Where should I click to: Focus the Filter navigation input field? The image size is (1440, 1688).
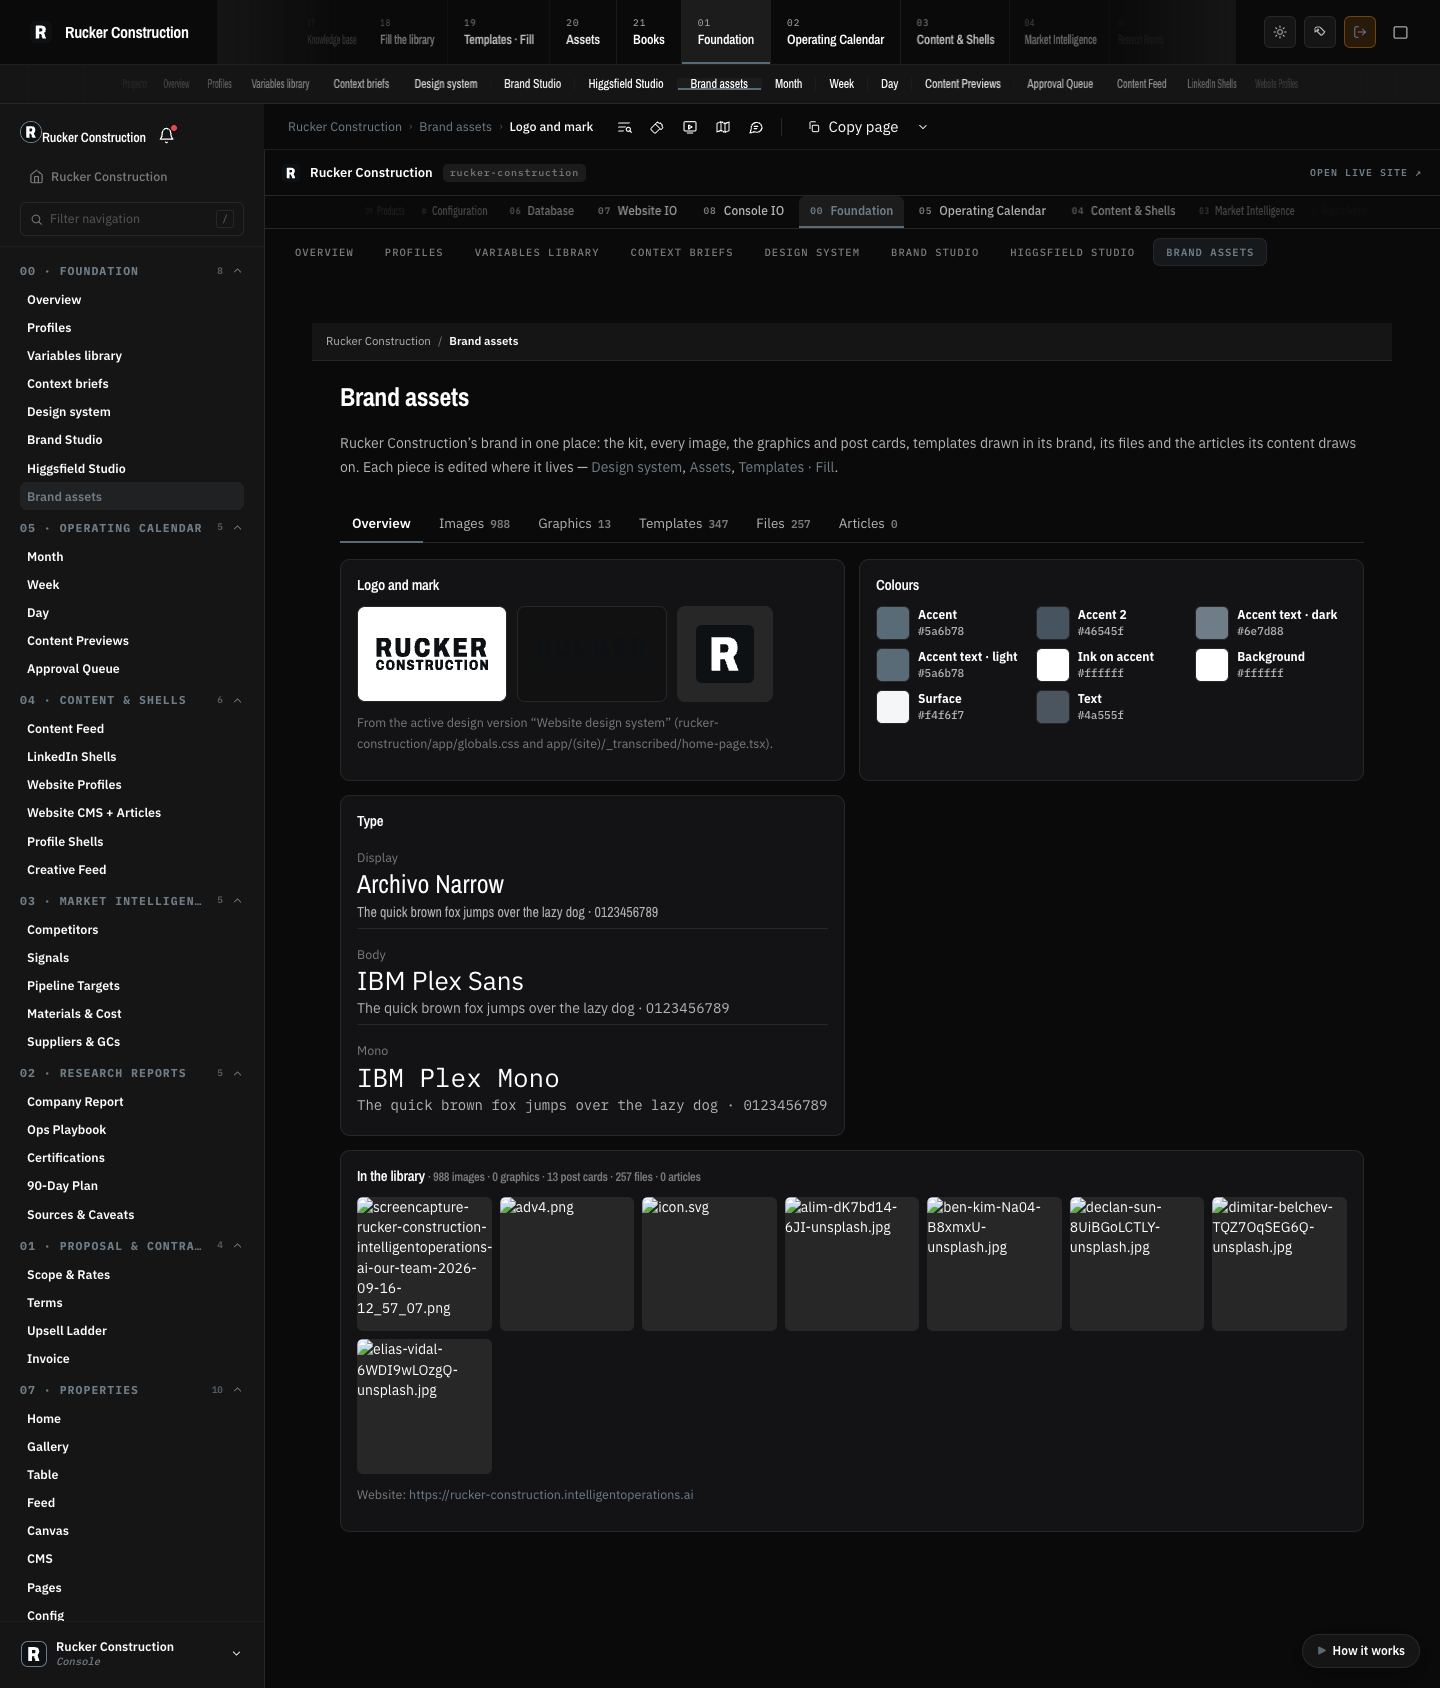132,219
